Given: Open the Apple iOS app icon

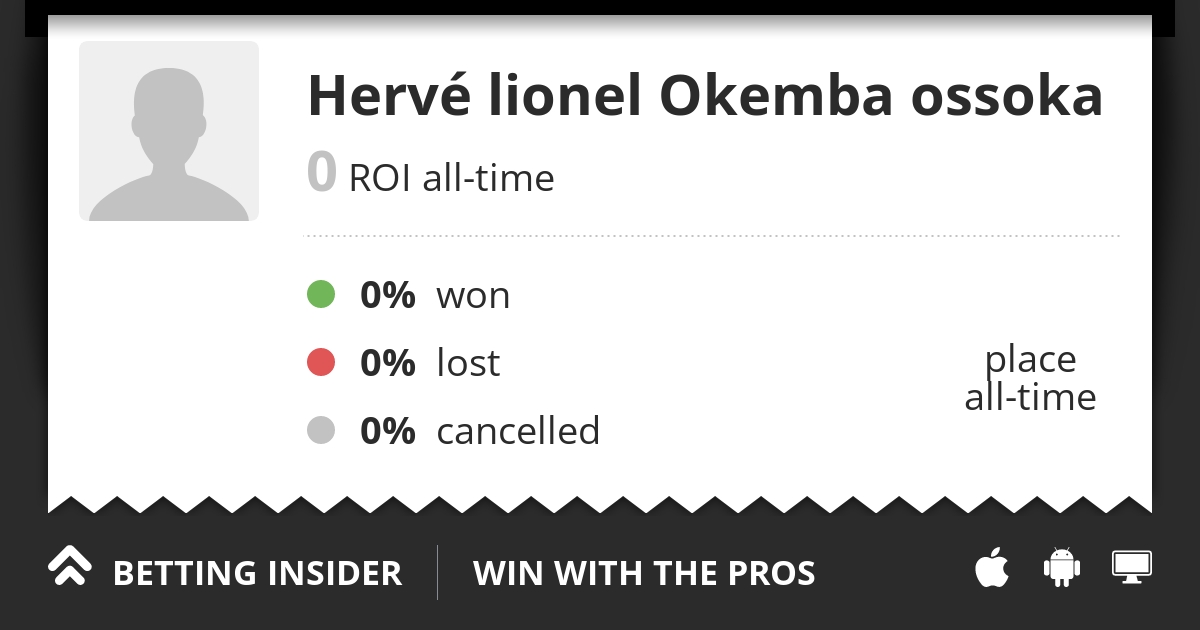Looking at the screenshot, I should [992, 568].
